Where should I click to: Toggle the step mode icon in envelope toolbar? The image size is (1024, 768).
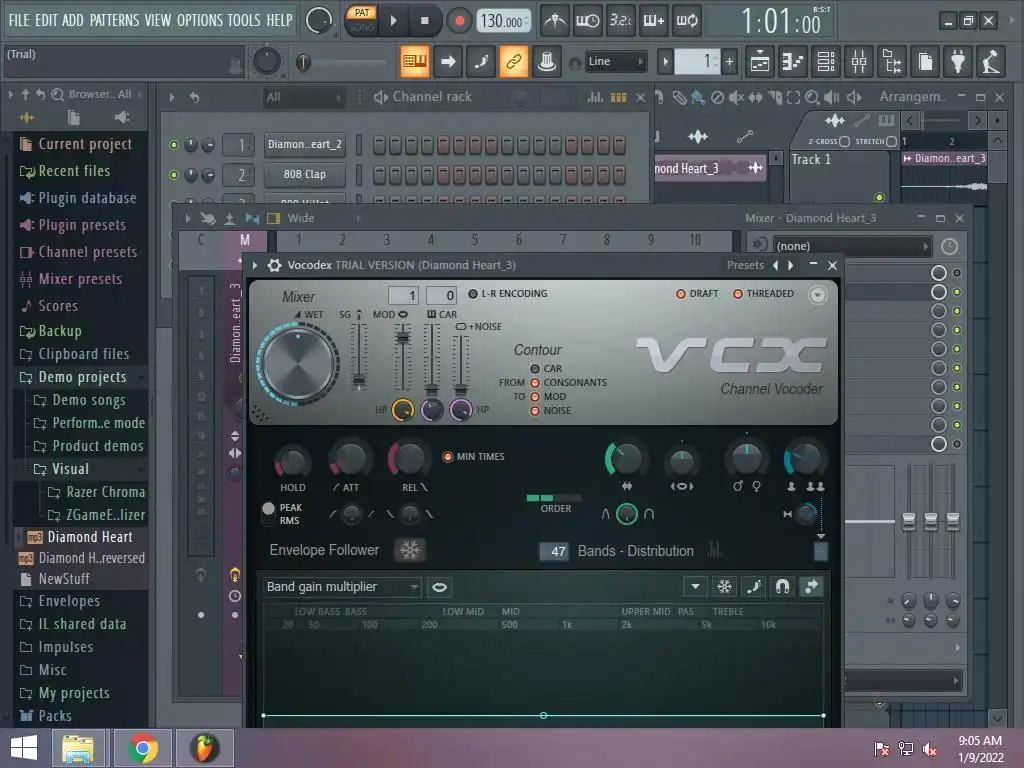(x=754, y=586)
